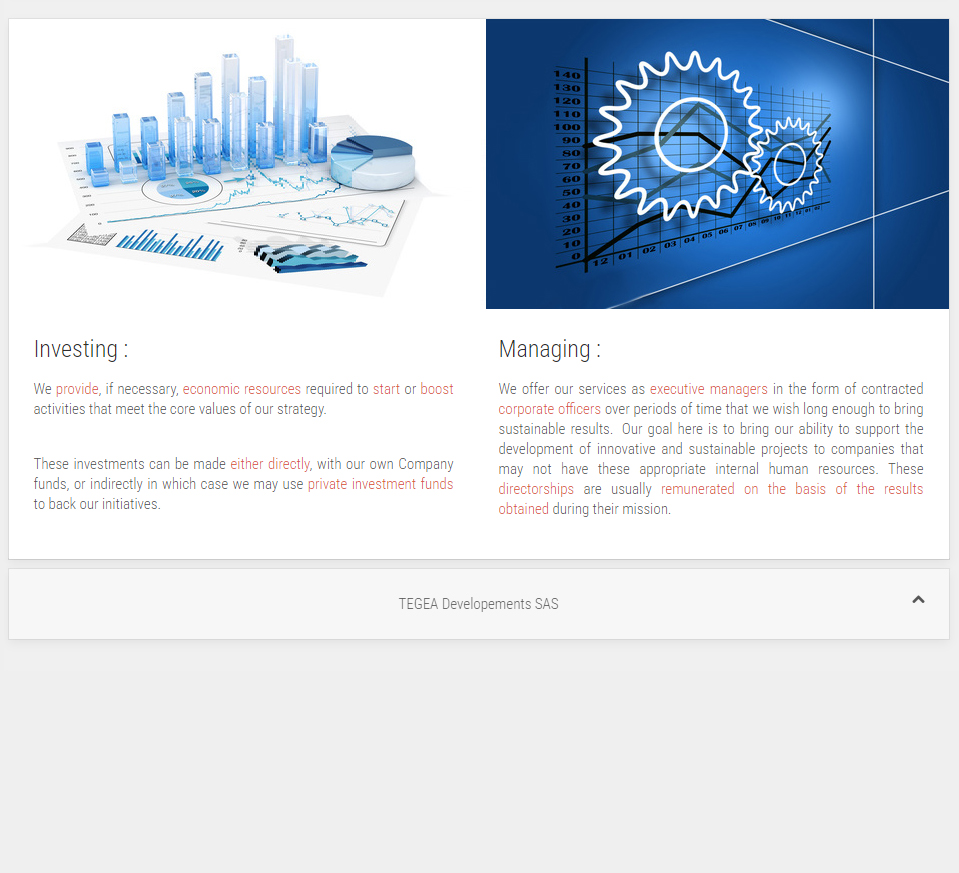Click the small white gear graphic
This screenshot has width=959, height=873.
click(790, 160)
